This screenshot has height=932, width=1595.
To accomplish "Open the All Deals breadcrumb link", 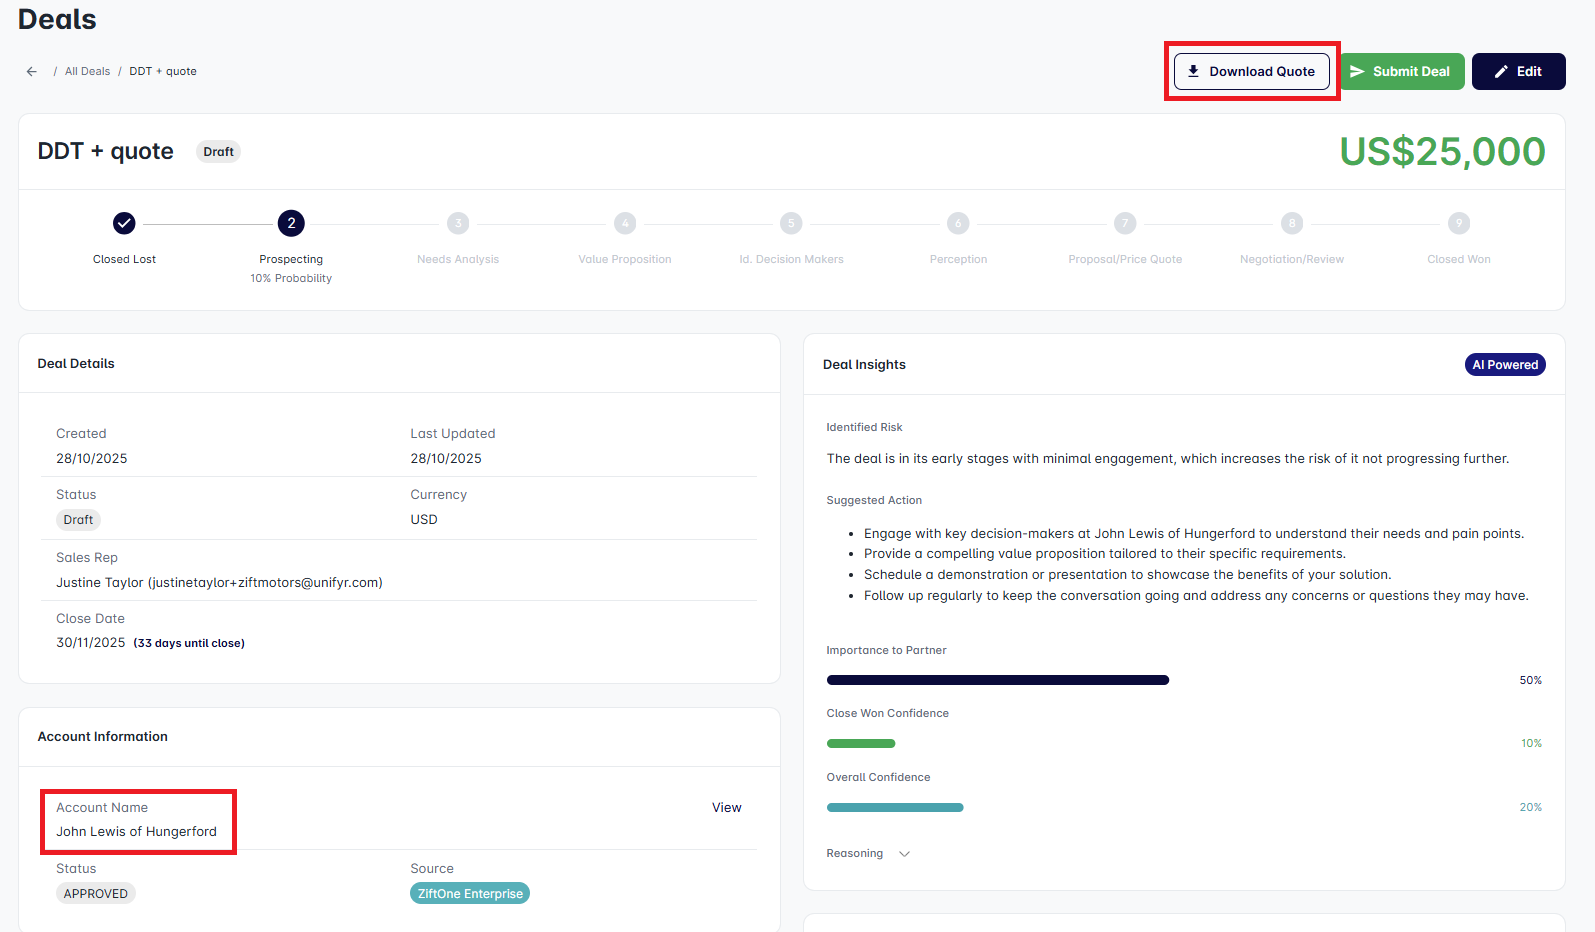I will (x=87, y=72).
